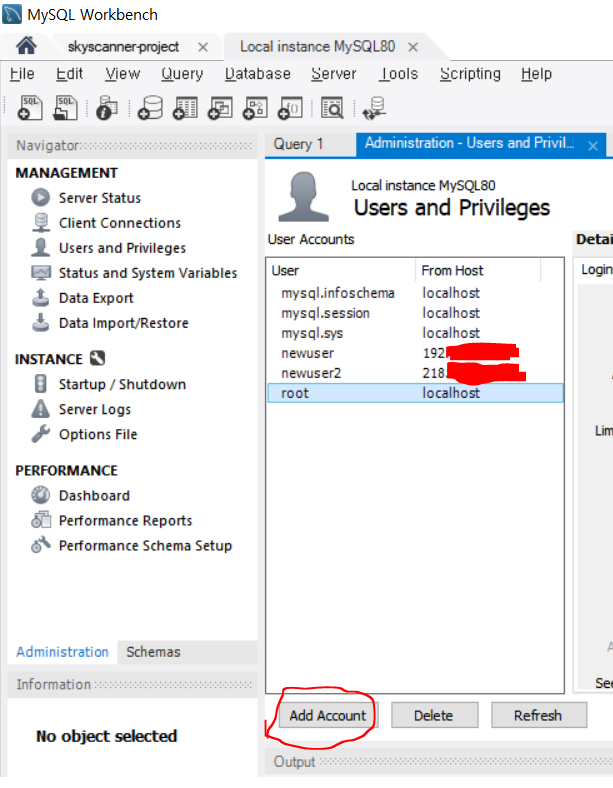
Task: Click the Client Connections icon
Action: (x=41, y=222)
